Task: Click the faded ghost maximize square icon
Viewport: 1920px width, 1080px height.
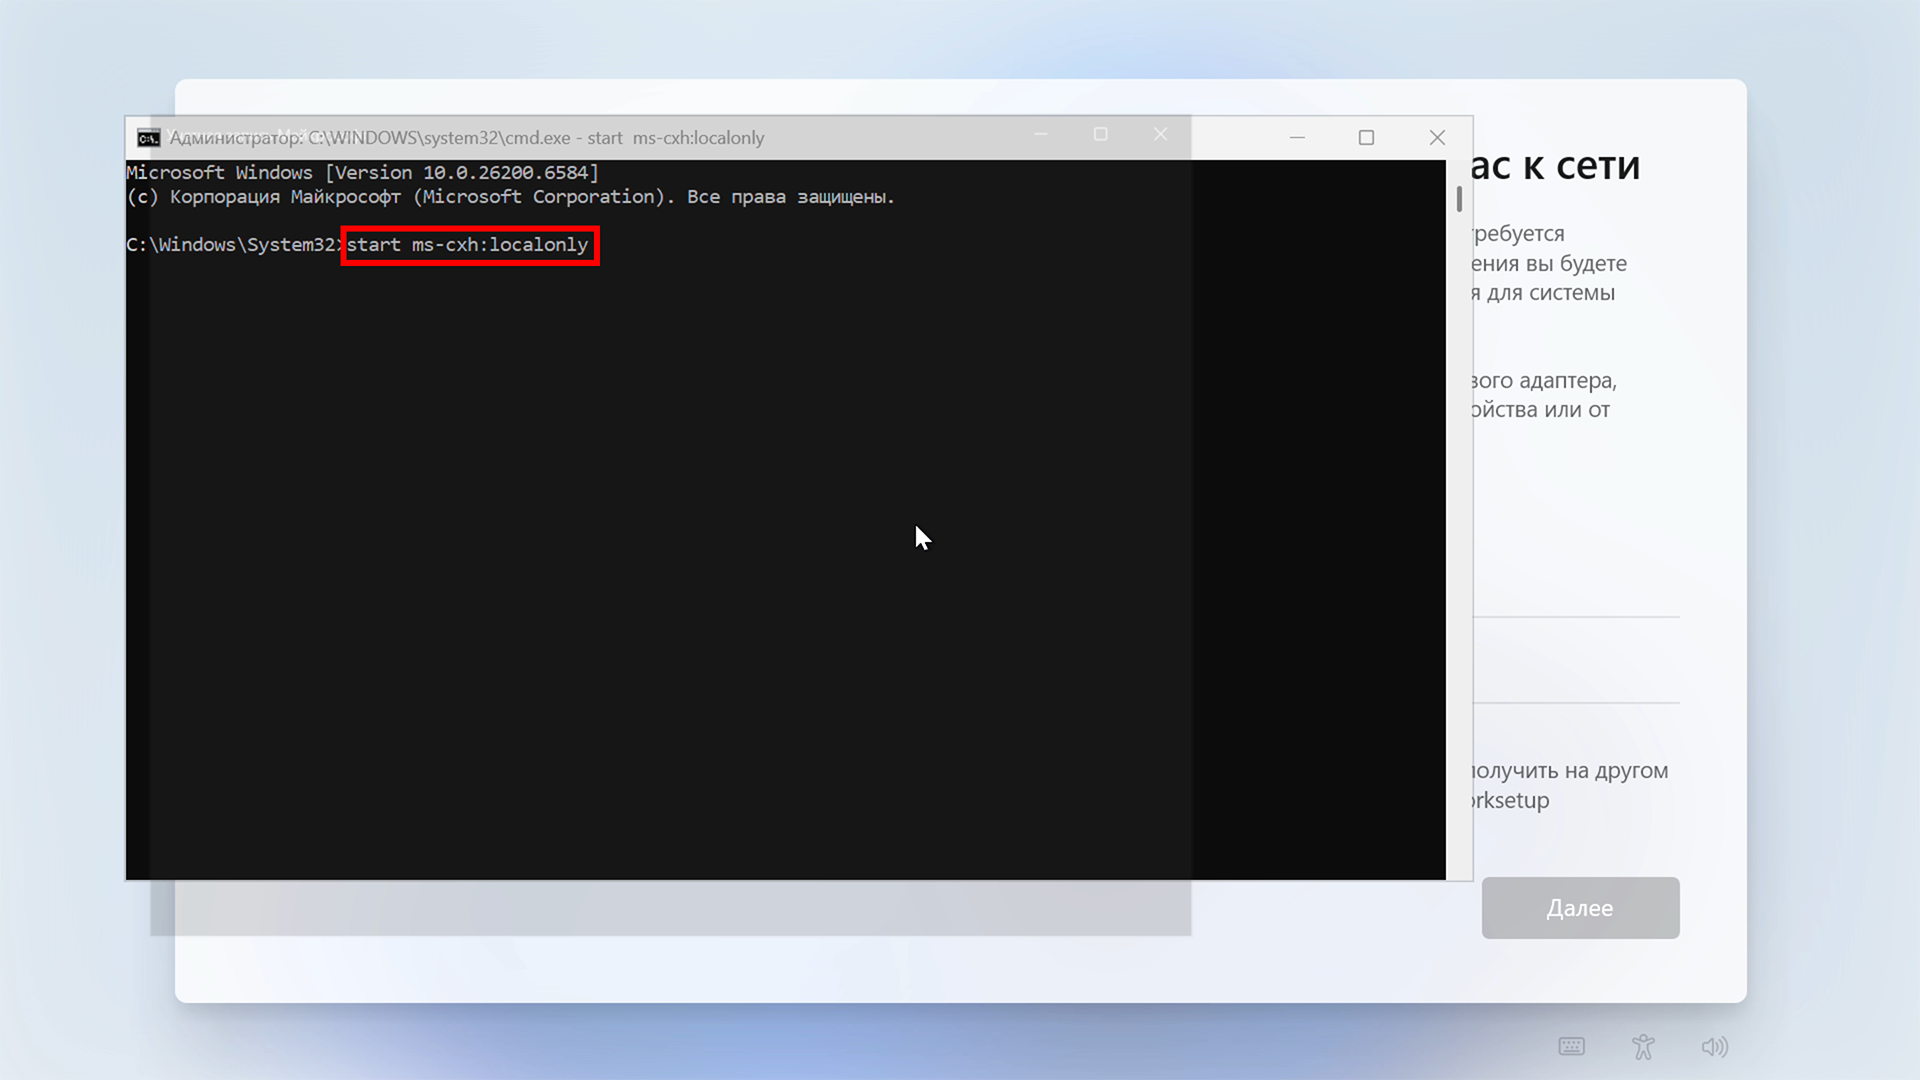Action: click(1100, 134)
